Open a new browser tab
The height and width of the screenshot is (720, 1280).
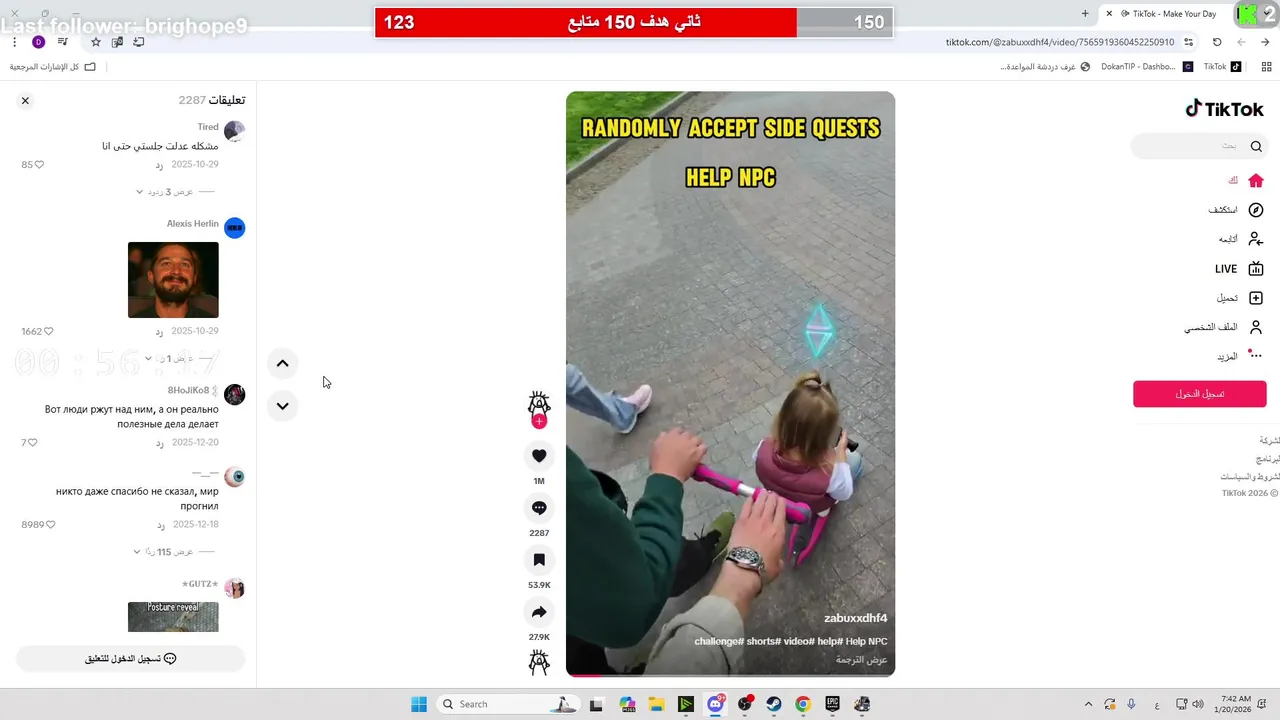click(x=1085, y=13)
